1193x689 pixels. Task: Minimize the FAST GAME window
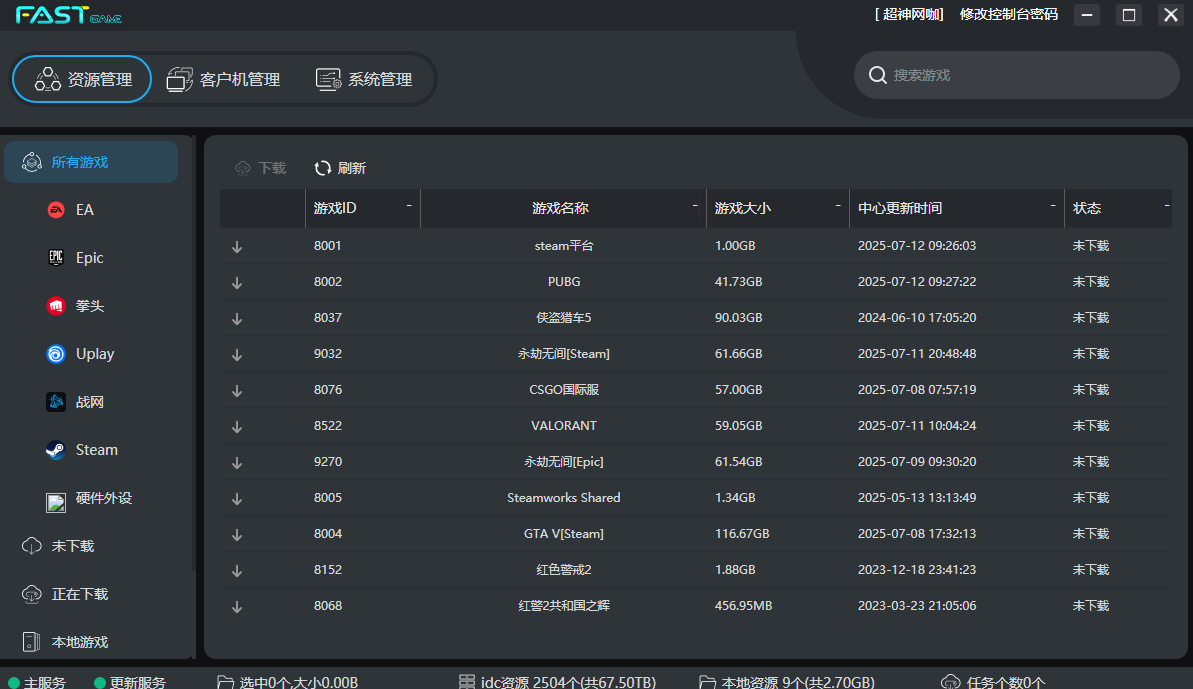(x=1087, y=15)
